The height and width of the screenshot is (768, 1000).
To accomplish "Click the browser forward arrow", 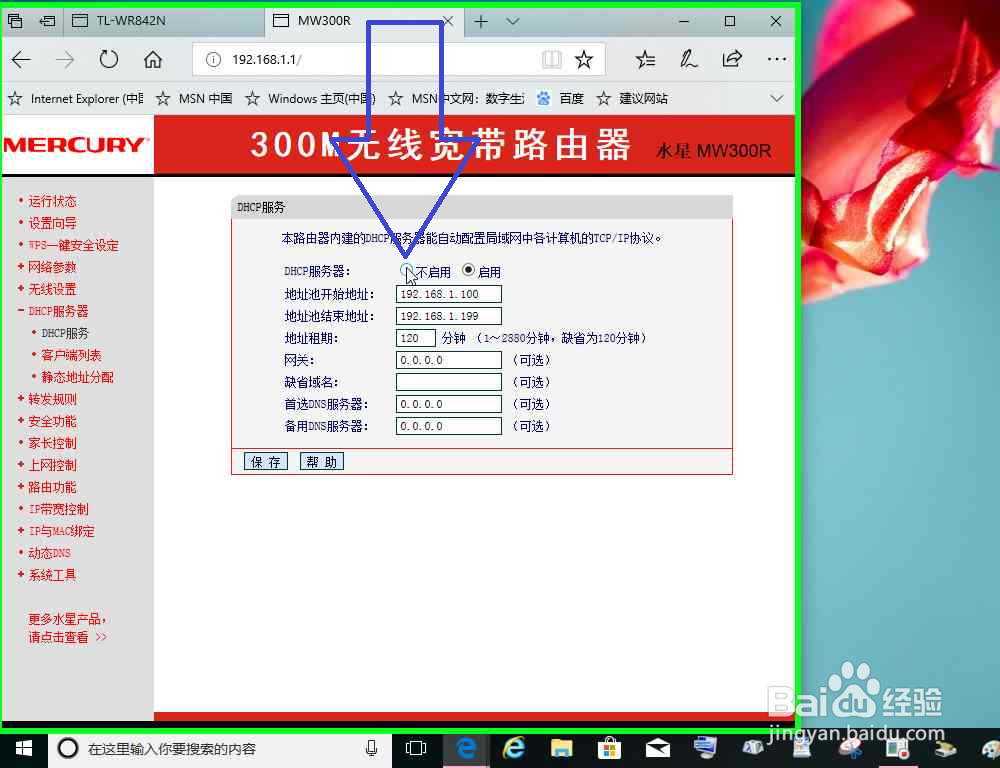I will [x=65, y=60].
